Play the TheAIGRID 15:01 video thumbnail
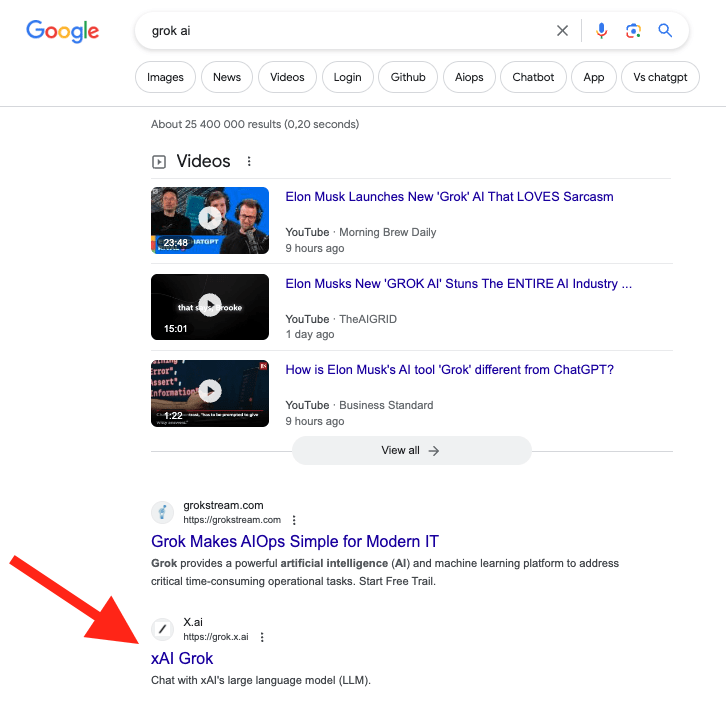 210,307
